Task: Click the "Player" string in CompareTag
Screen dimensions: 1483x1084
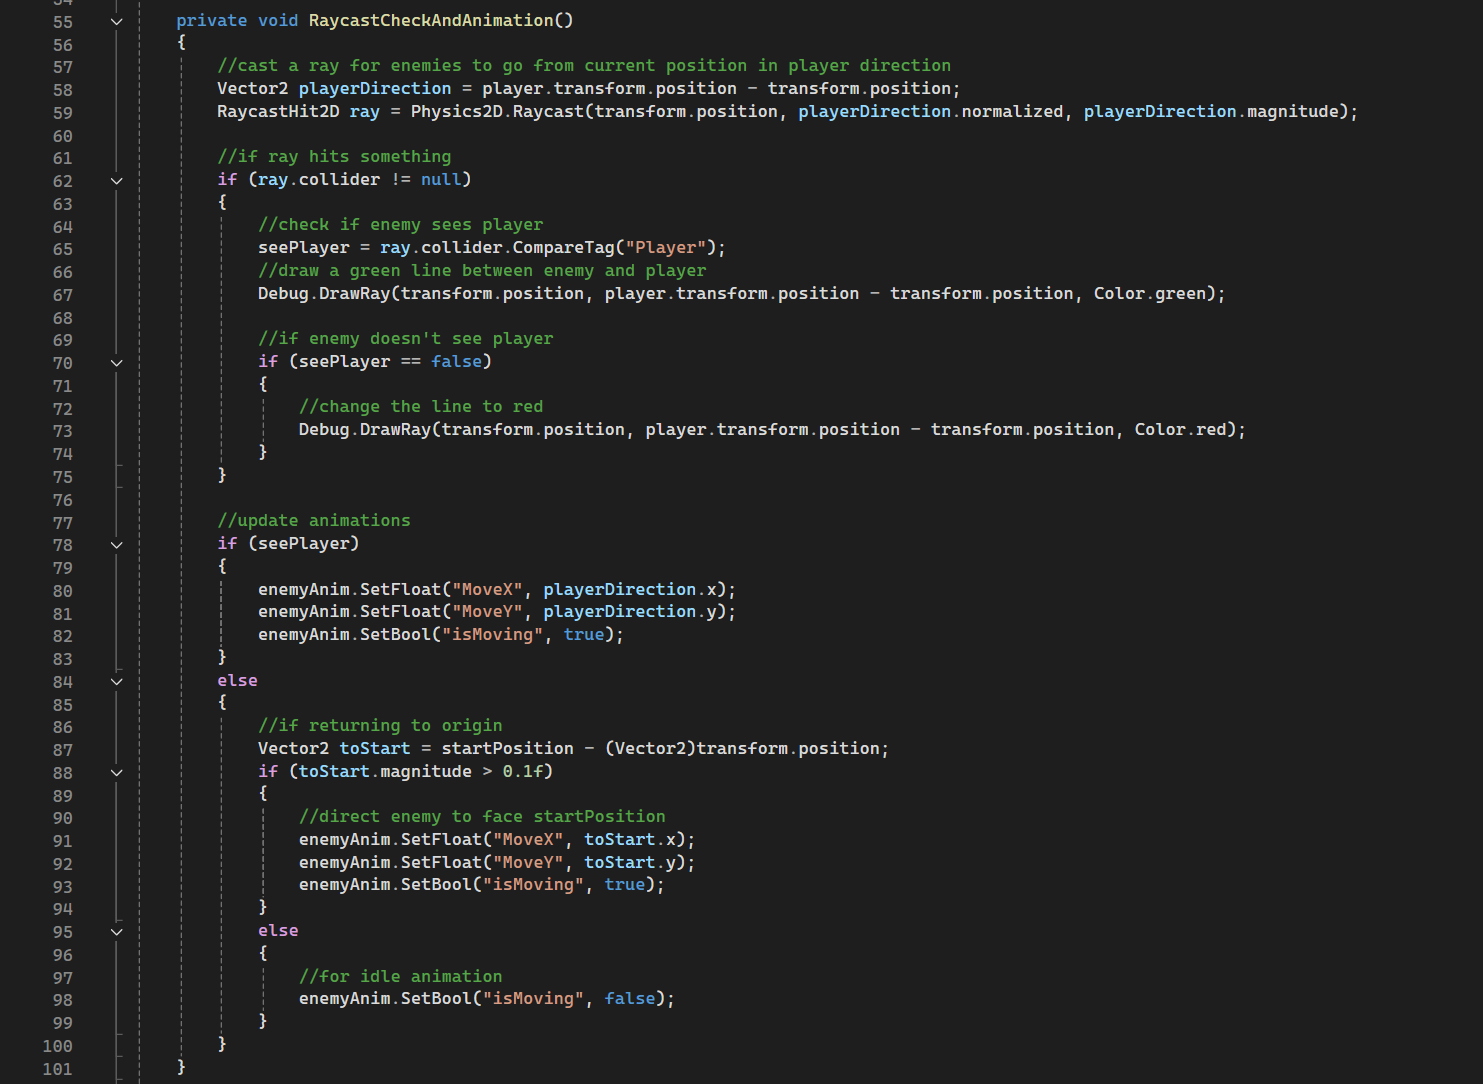Action: coord(665,247)
